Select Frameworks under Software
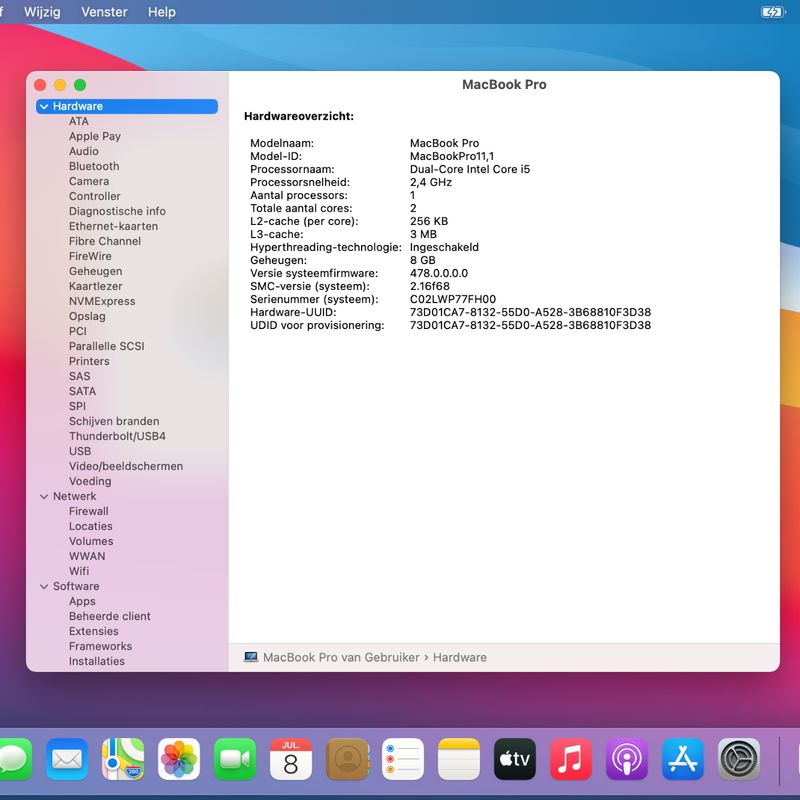The image size is (800, 800). point(101,646)
